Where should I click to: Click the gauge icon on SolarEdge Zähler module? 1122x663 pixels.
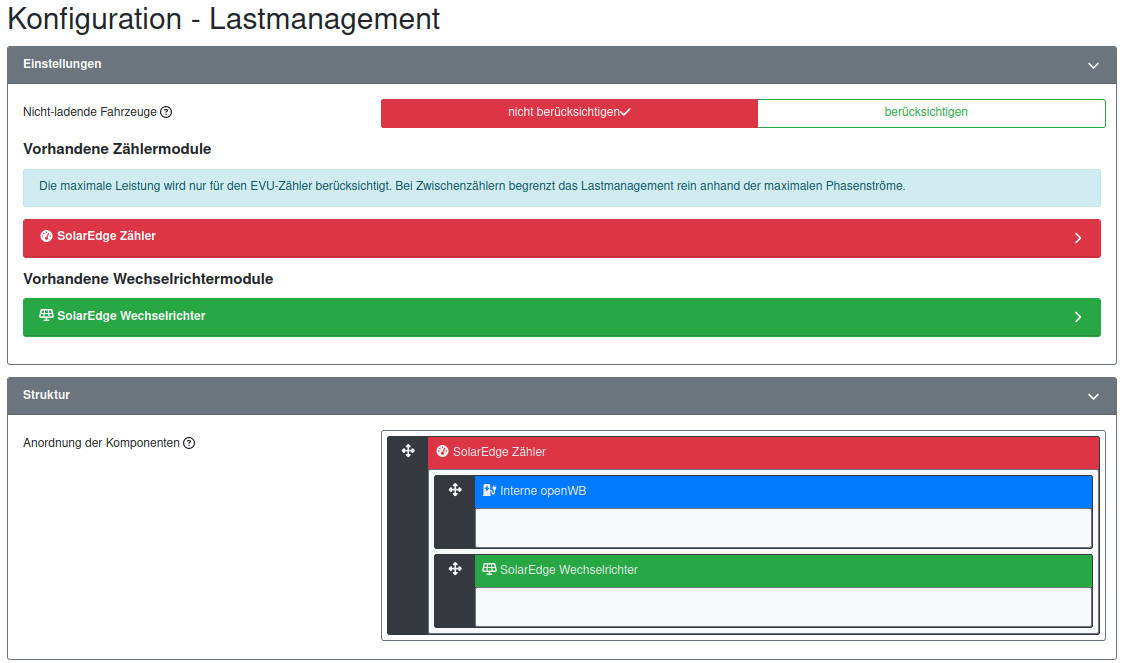(47, 236)
